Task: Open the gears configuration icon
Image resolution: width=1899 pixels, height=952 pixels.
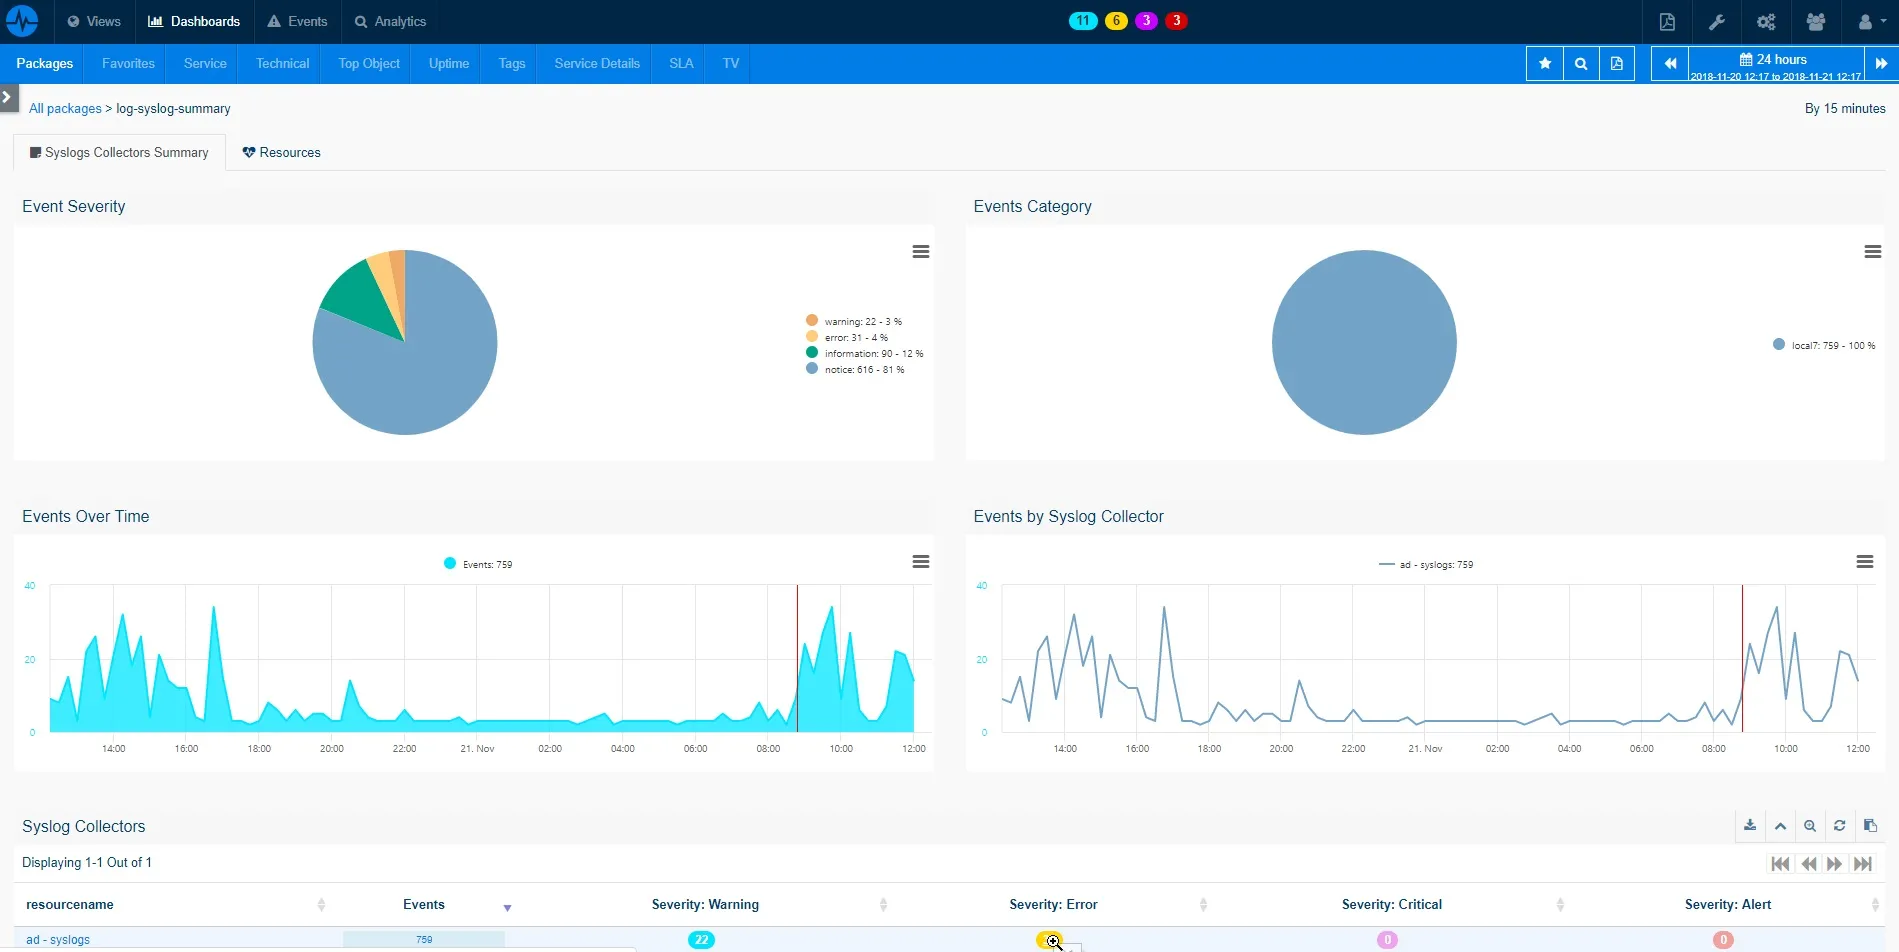Action: tap(1766, 22)
